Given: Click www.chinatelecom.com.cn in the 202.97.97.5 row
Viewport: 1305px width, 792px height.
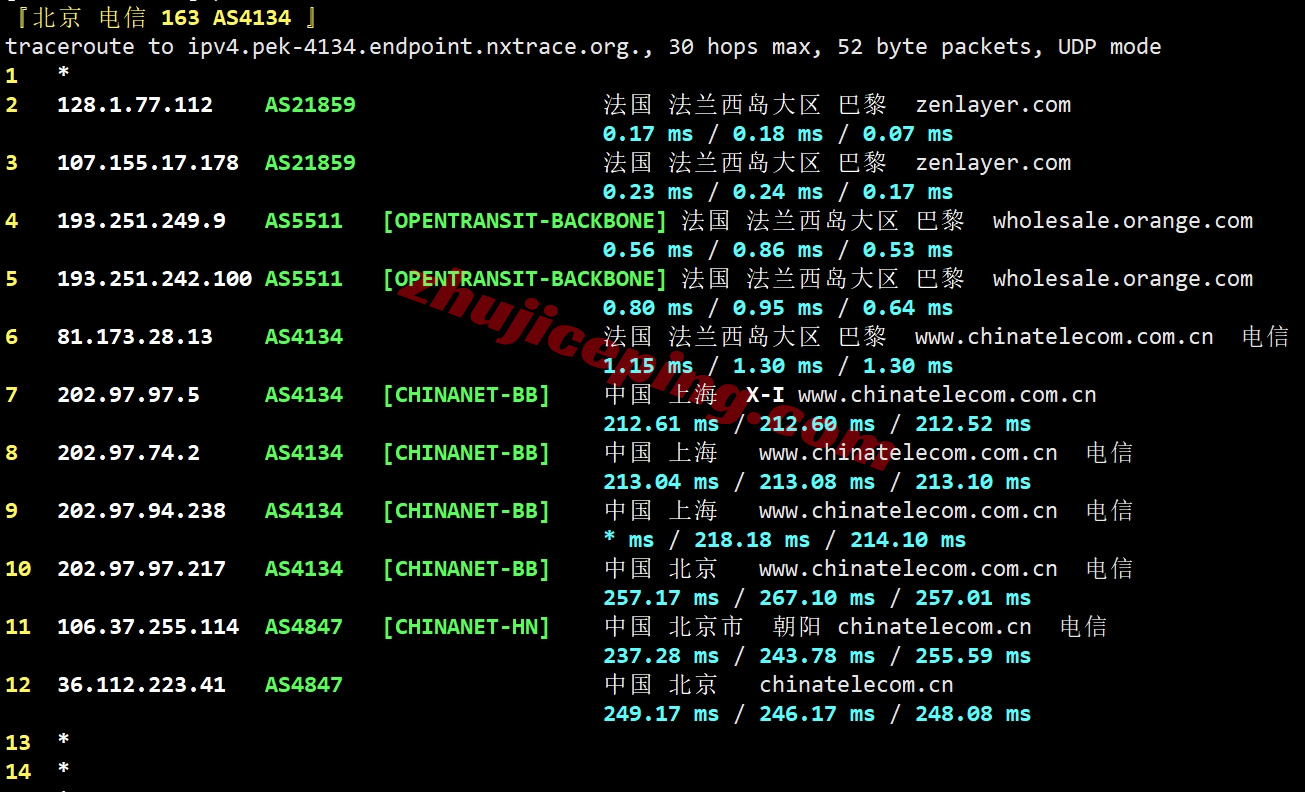Looking at the screenshot, I should click(947, 395).
